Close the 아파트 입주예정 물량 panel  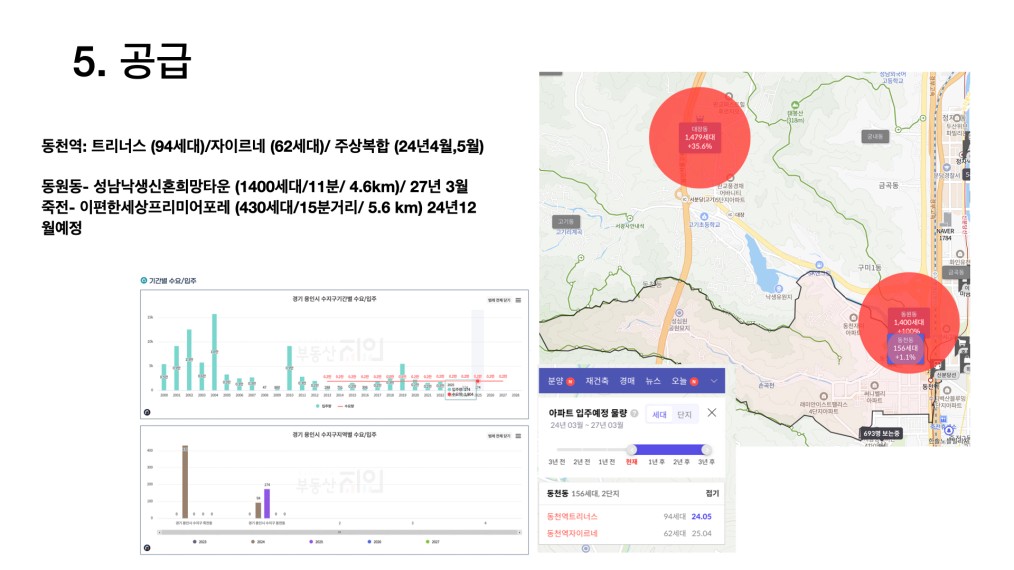pos(711,413)
